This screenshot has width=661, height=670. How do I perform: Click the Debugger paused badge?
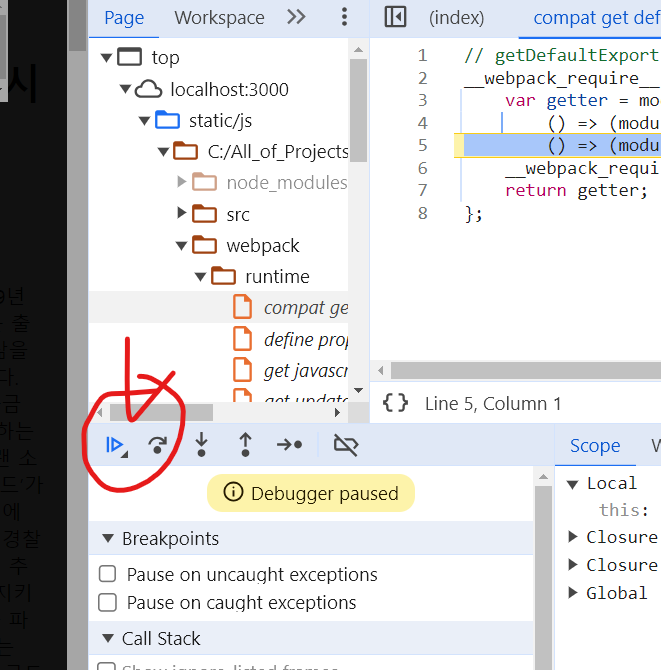(311, 493)
